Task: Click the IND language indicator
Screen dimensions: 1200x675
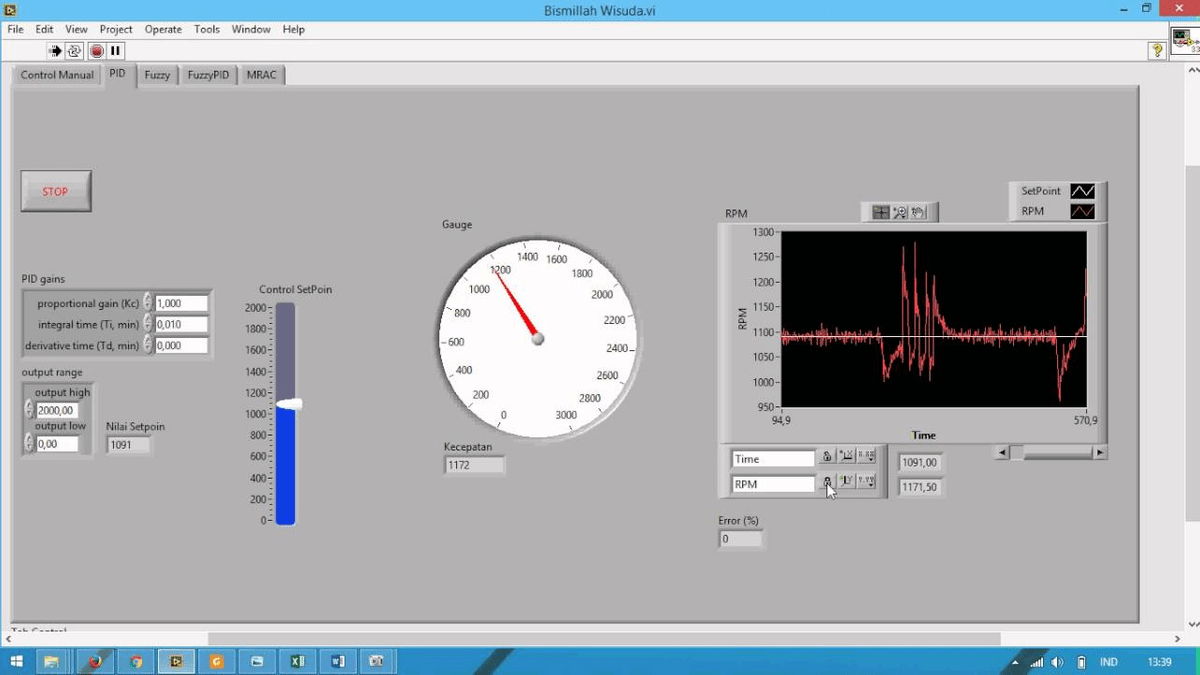Action: pos(1109,662)
